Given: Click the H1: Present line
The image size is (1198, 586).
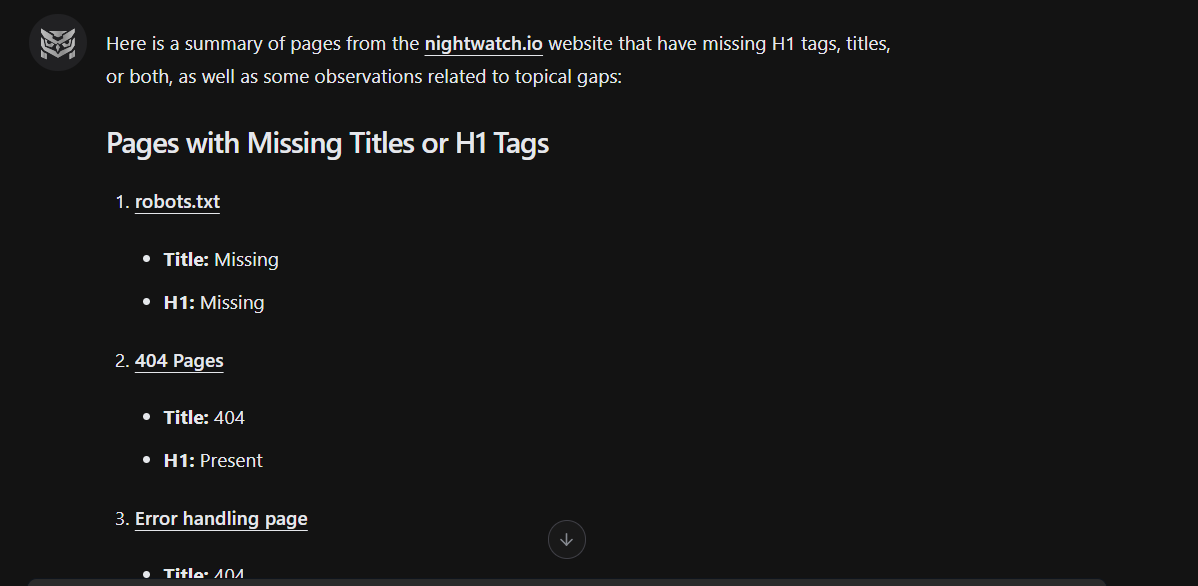Looking at the screenshot, I should tap(213, 461).
